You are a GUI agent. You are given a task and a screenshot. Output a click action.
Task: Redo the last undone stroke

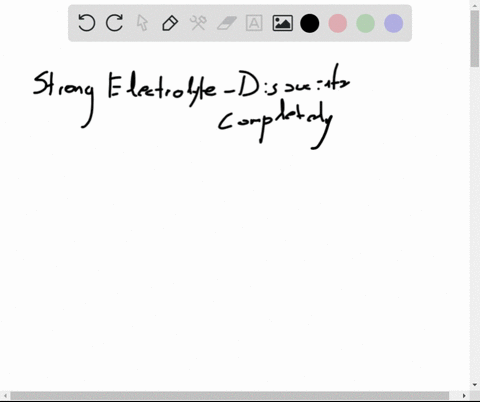click(114, 23)
